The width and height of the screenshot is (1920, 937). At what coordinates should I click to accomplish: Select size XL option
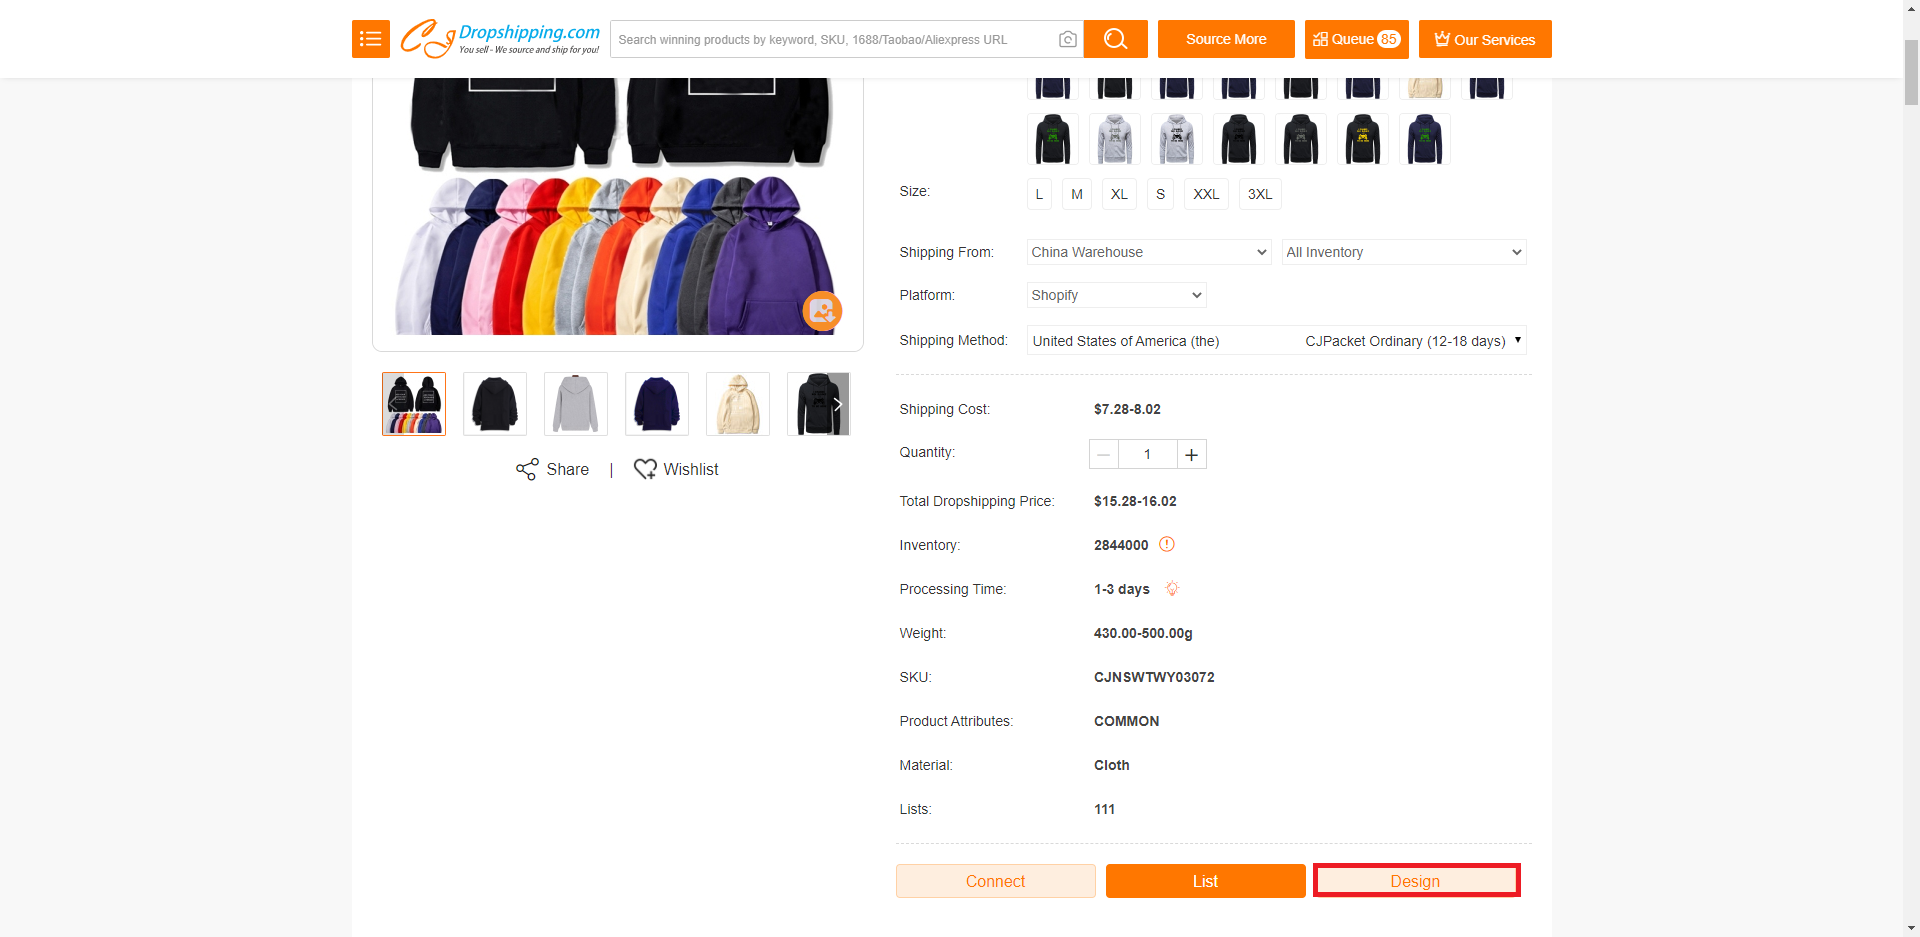pyautogui.click(x=1119, y=194)
